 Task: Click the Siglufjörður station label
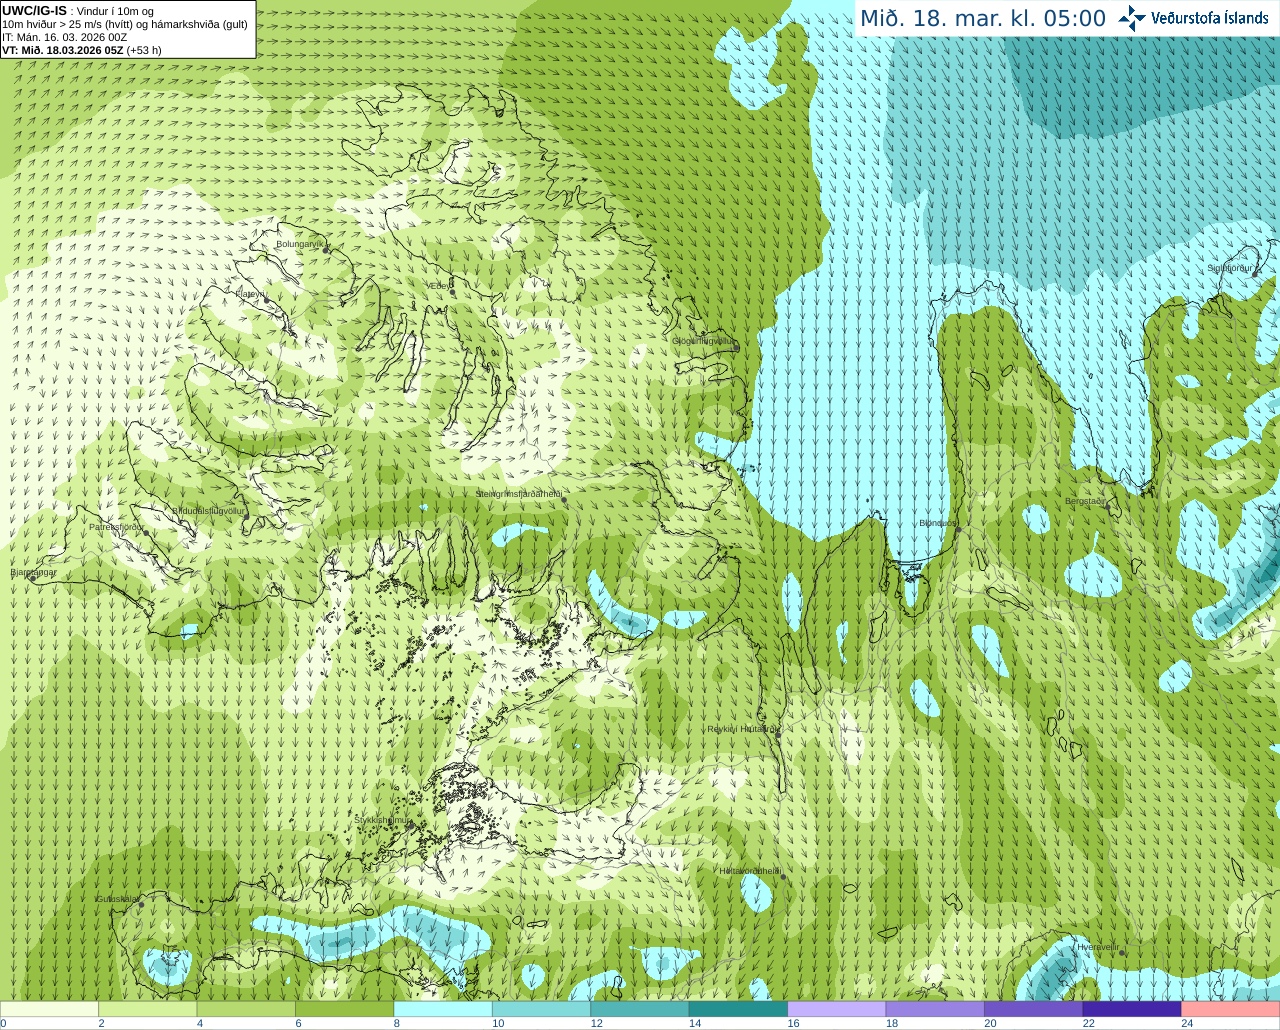pyautogui.click(x=1229, y=268)
